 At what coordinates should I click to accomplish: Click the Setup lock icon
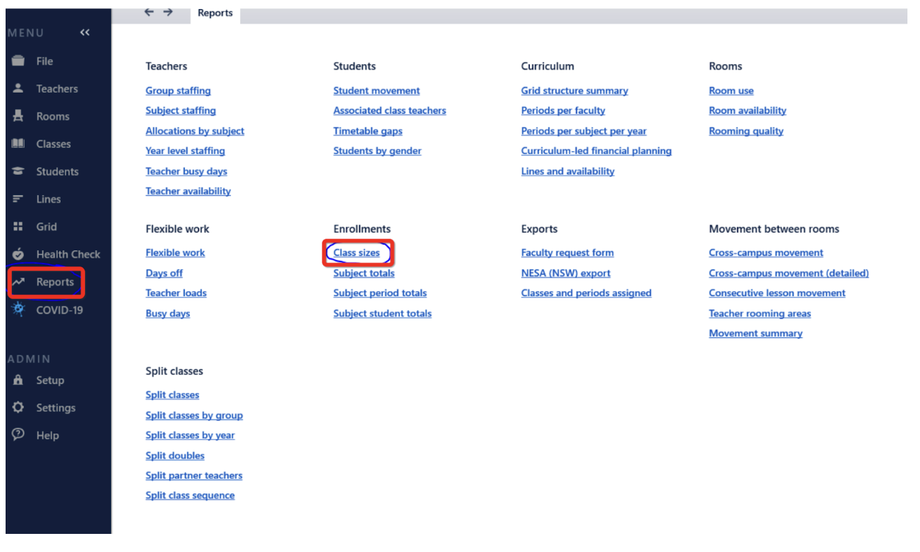pyautogui.click(x=18, y=380)
